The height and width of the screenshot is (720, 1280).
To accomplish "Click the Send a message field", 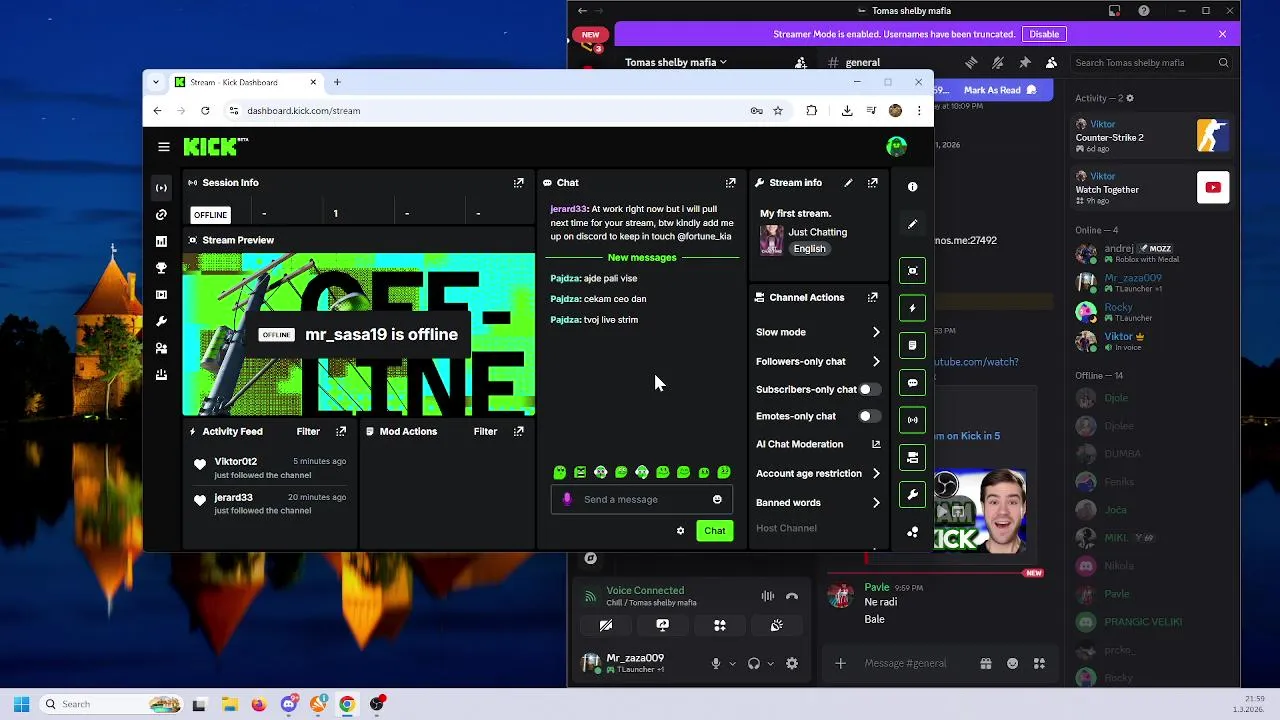I will tap(641, 499).
